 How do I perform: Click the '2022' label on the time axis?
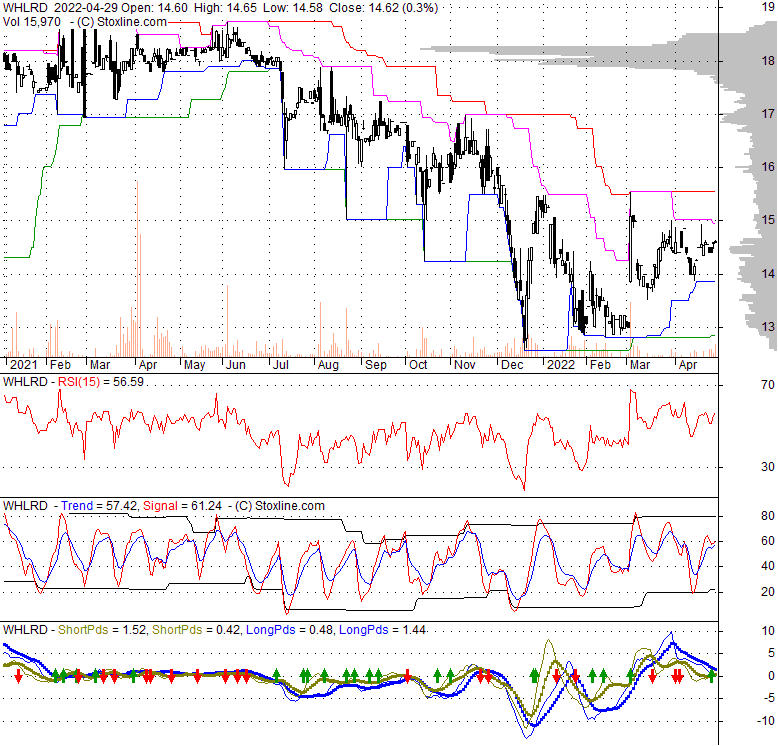pos(561,365)
